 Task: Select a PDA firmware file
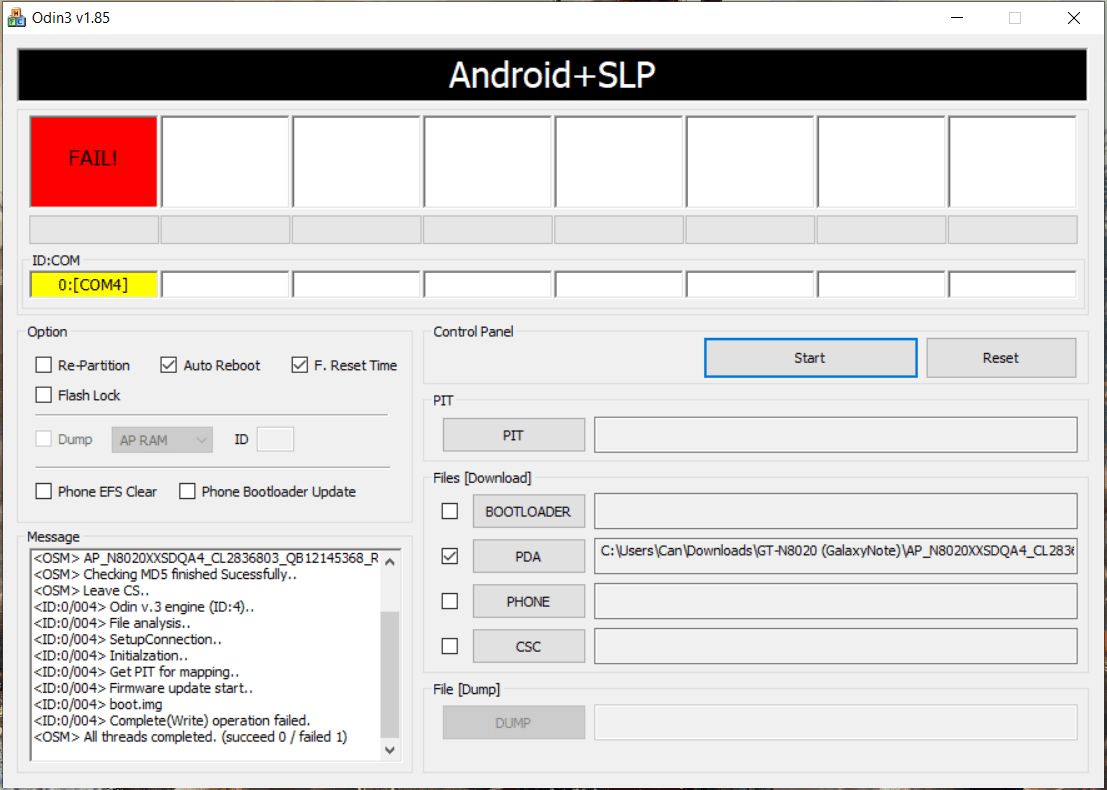click(x=529, y=556)
